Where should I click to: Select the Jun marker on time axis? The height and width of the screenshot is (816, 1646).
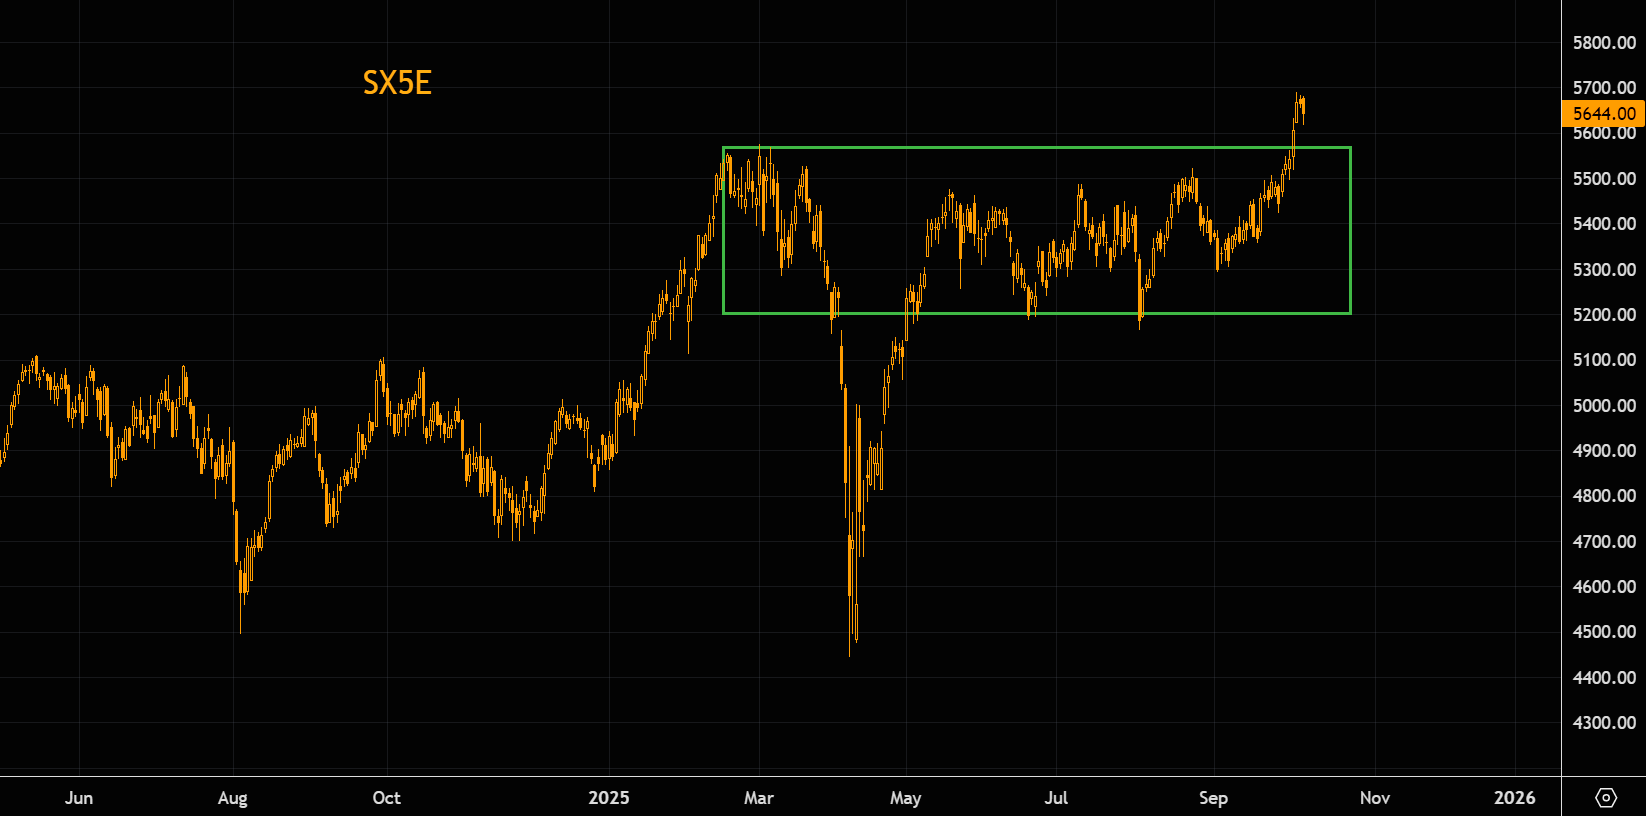point(79,798)
